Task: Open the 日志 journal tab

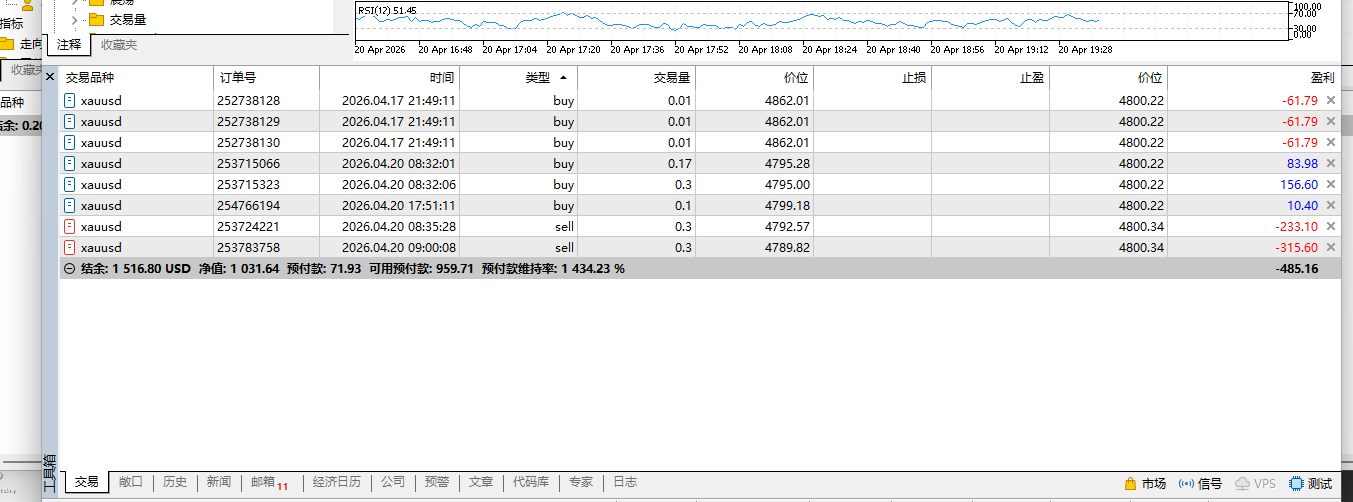Action: (x=625, y=482)
